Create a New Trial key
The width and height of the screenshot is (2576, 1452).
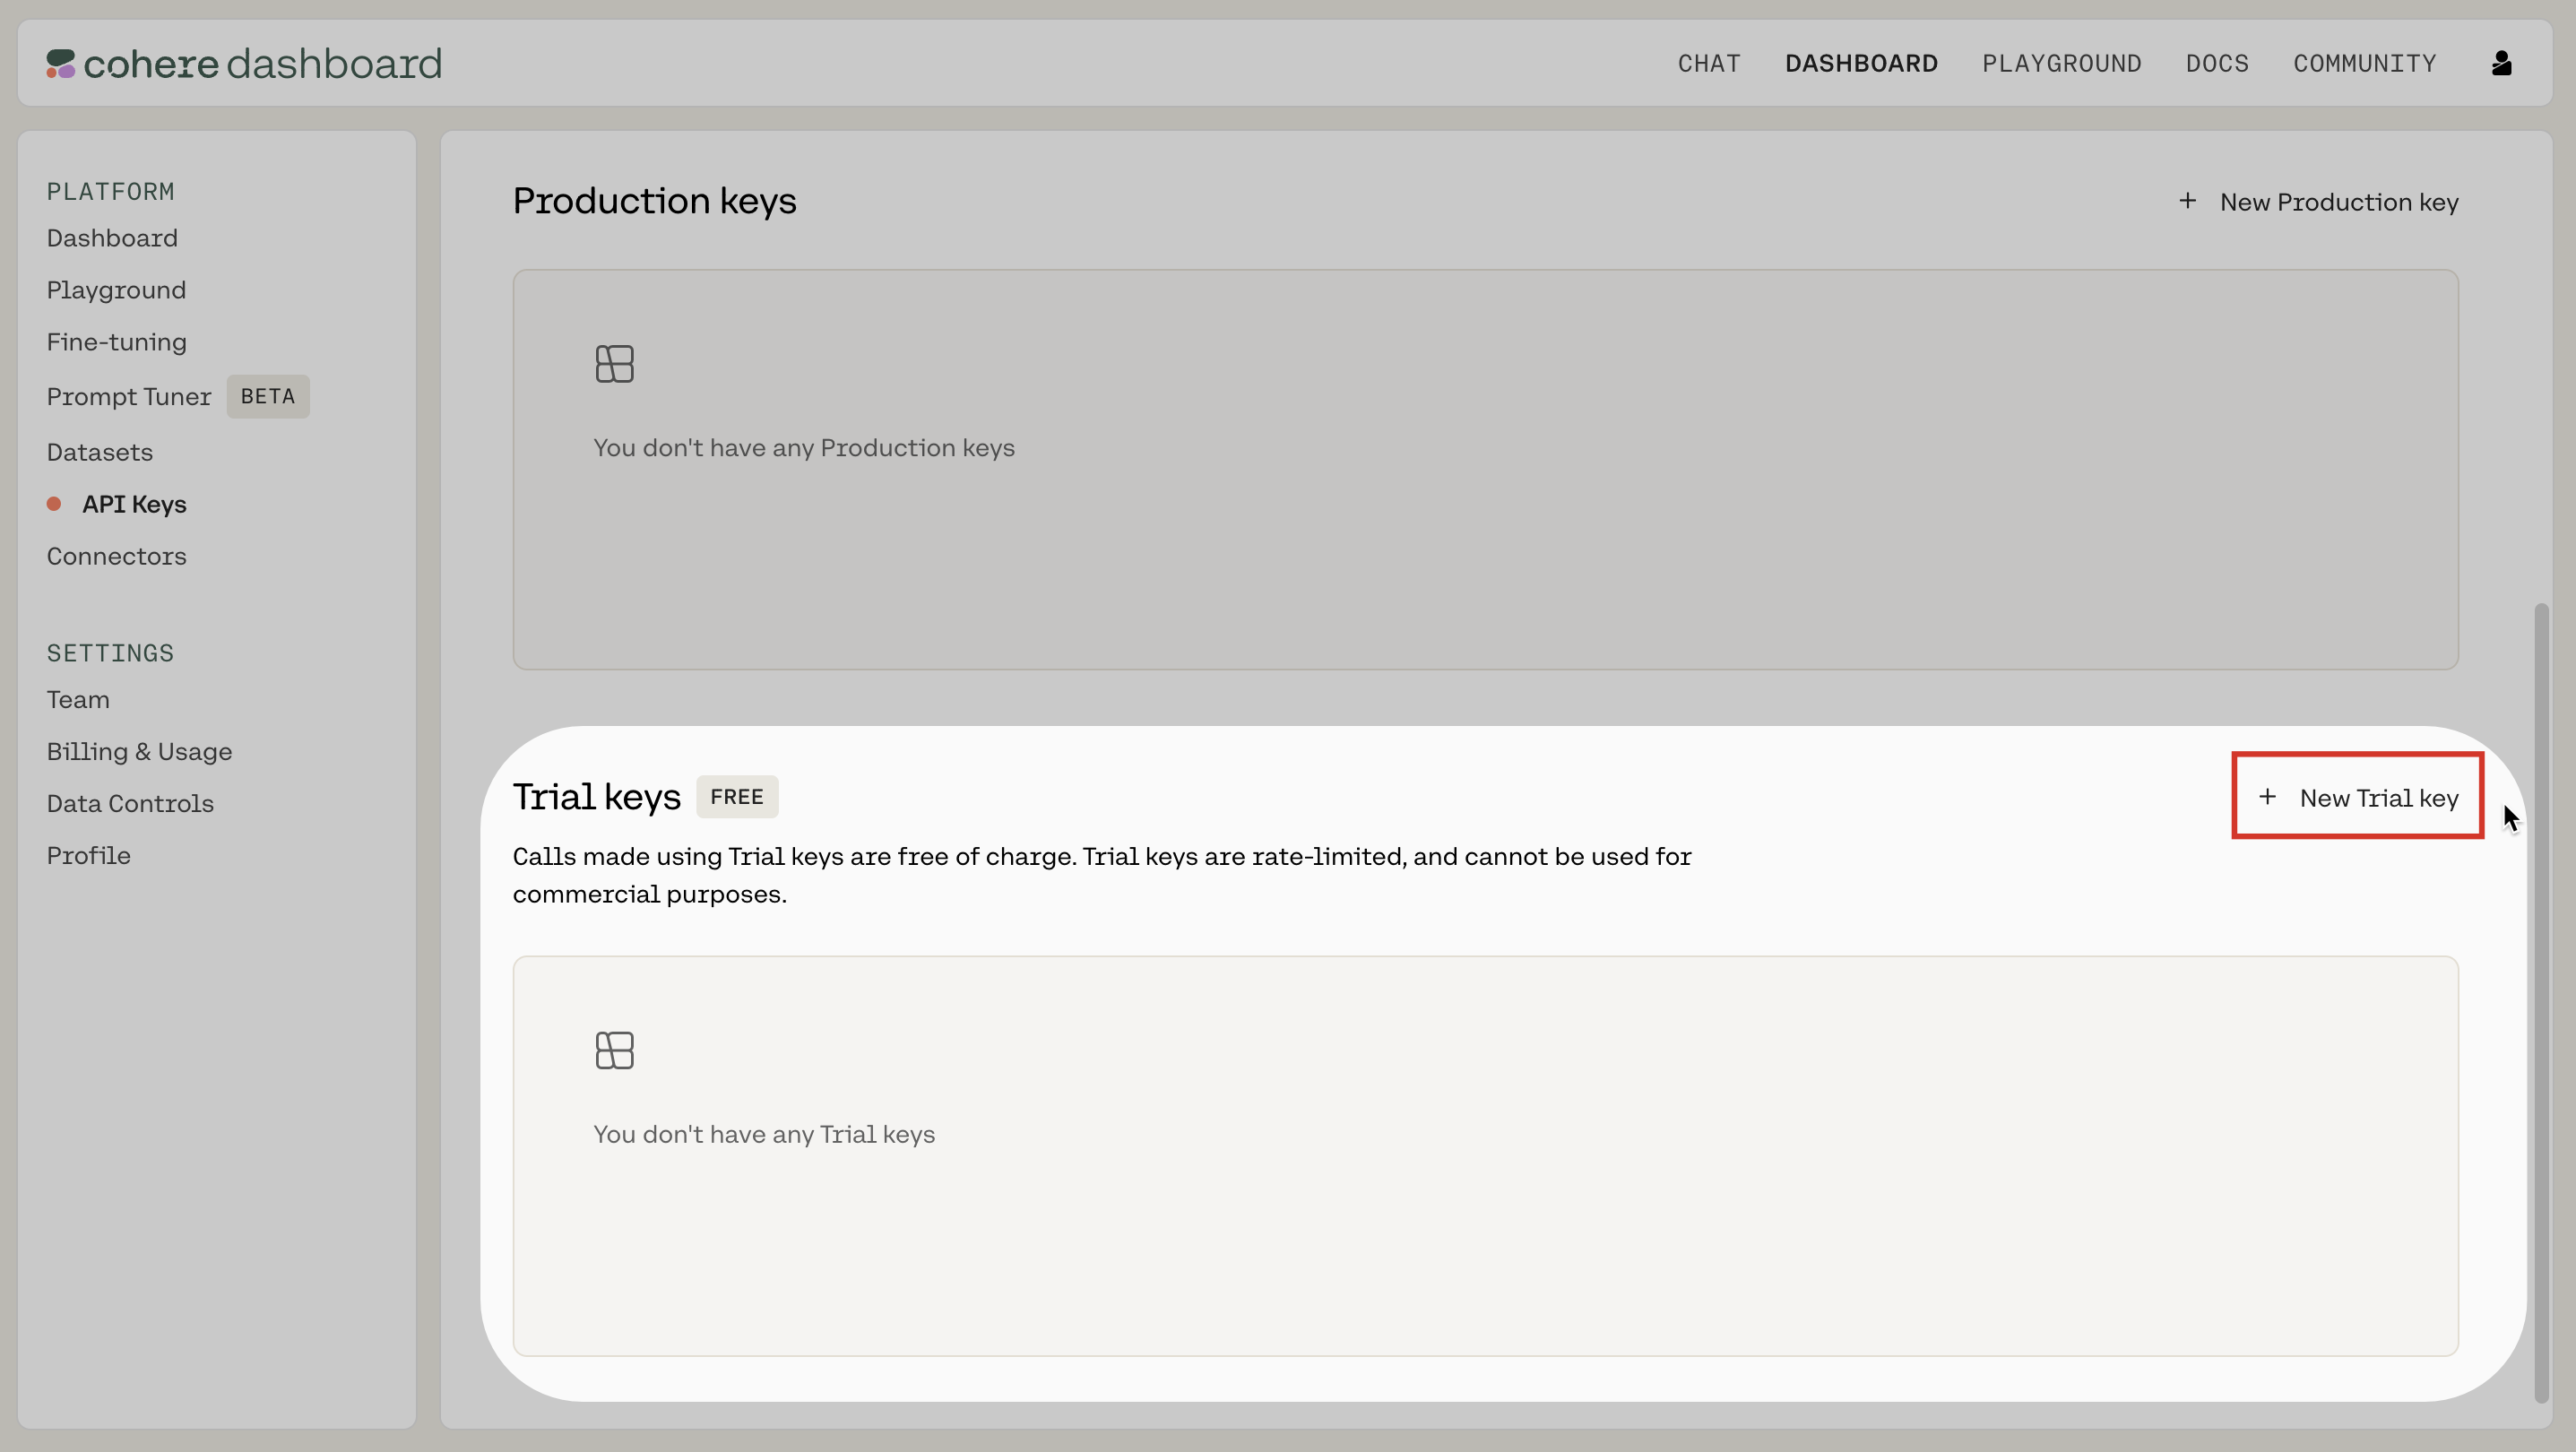pos(2358,797)
